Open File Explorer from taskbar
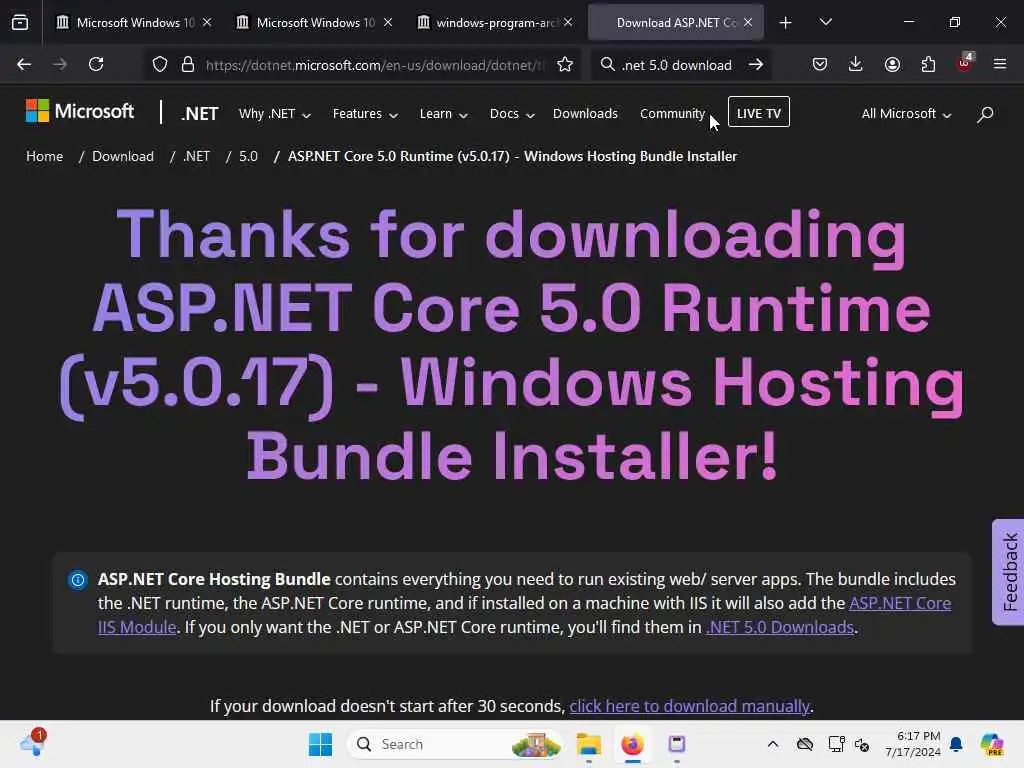1024x768 pixels. click(x=588, y=744)
